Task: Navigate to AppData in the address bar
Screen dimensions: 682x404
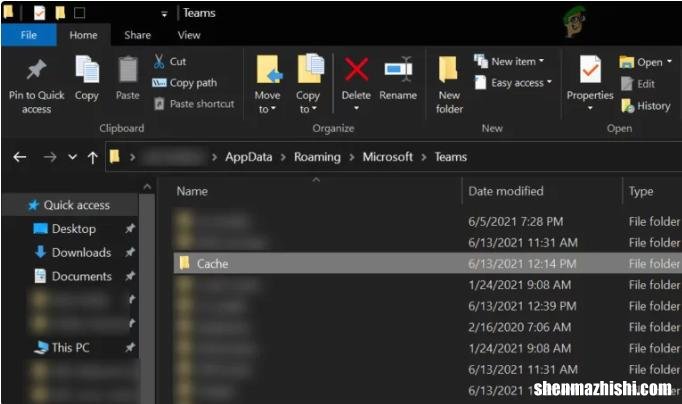Action: (249, 157)
